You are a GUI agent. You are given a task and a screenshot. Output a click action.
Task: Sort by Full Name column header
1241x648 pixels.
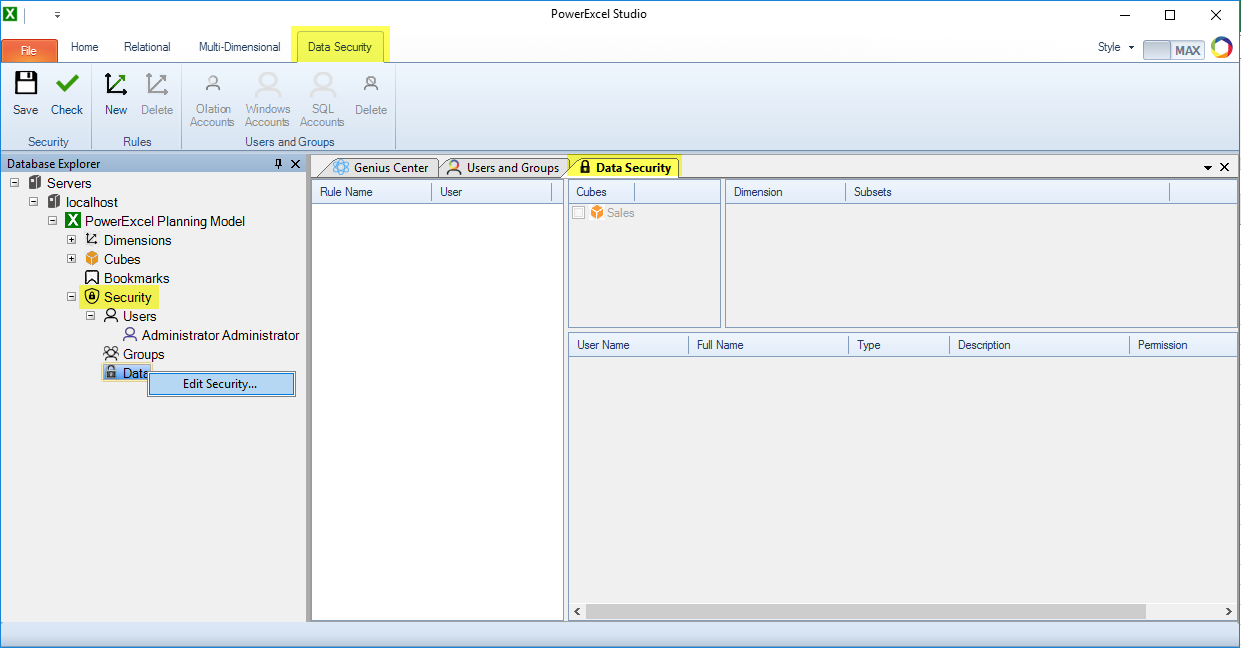pyautogui.click(x=769, y=345)
